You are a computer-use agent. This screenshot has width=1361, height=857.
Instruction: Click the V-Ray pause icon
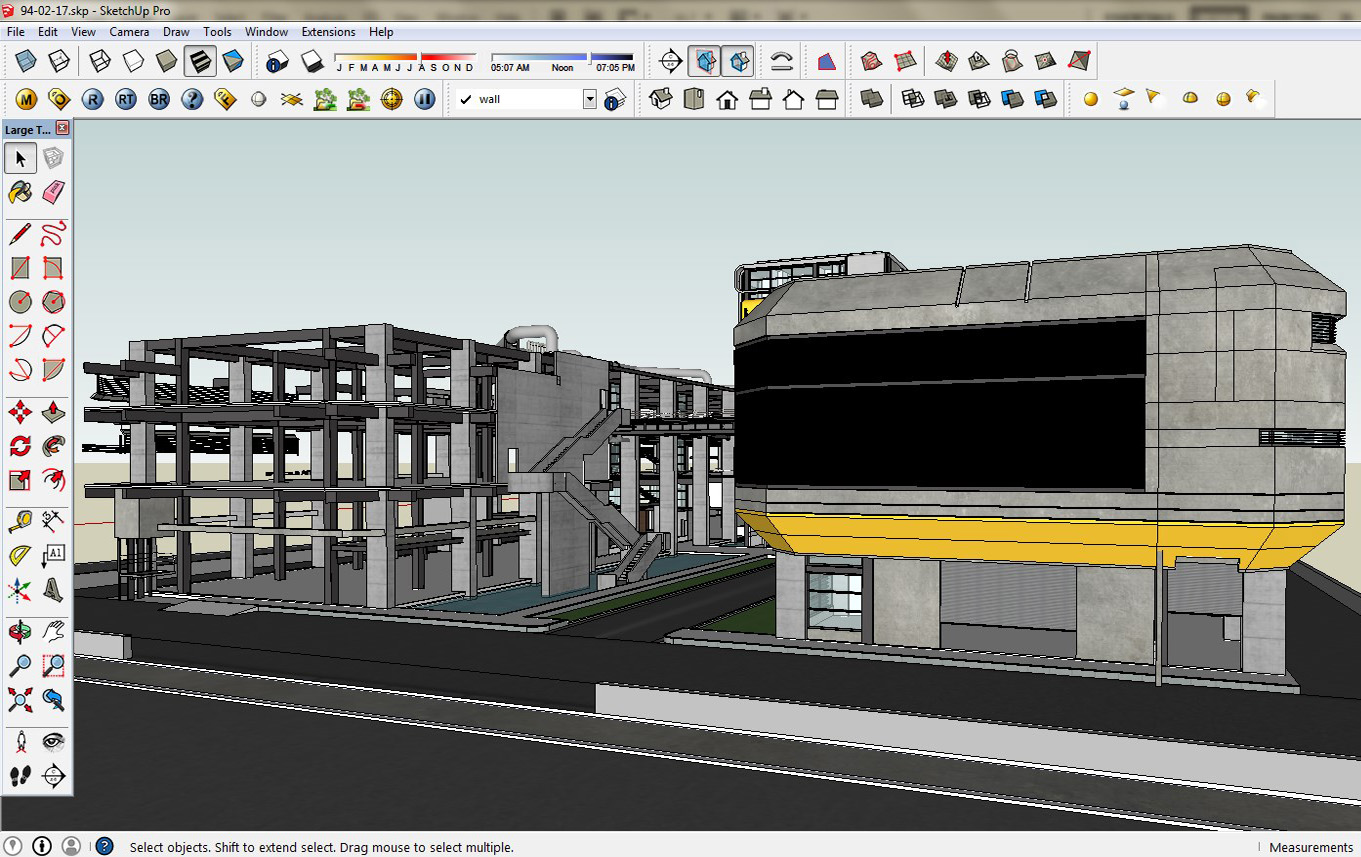click(424, 99)
